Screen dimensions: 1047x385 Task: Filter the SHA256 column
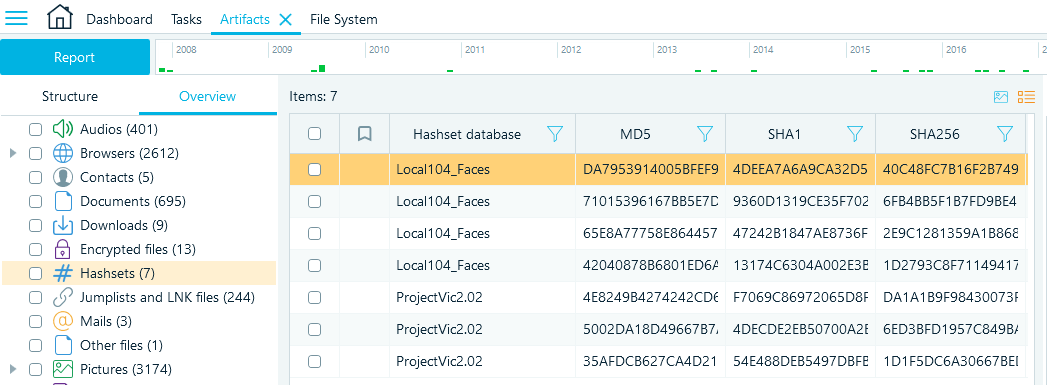point(1005,134)
